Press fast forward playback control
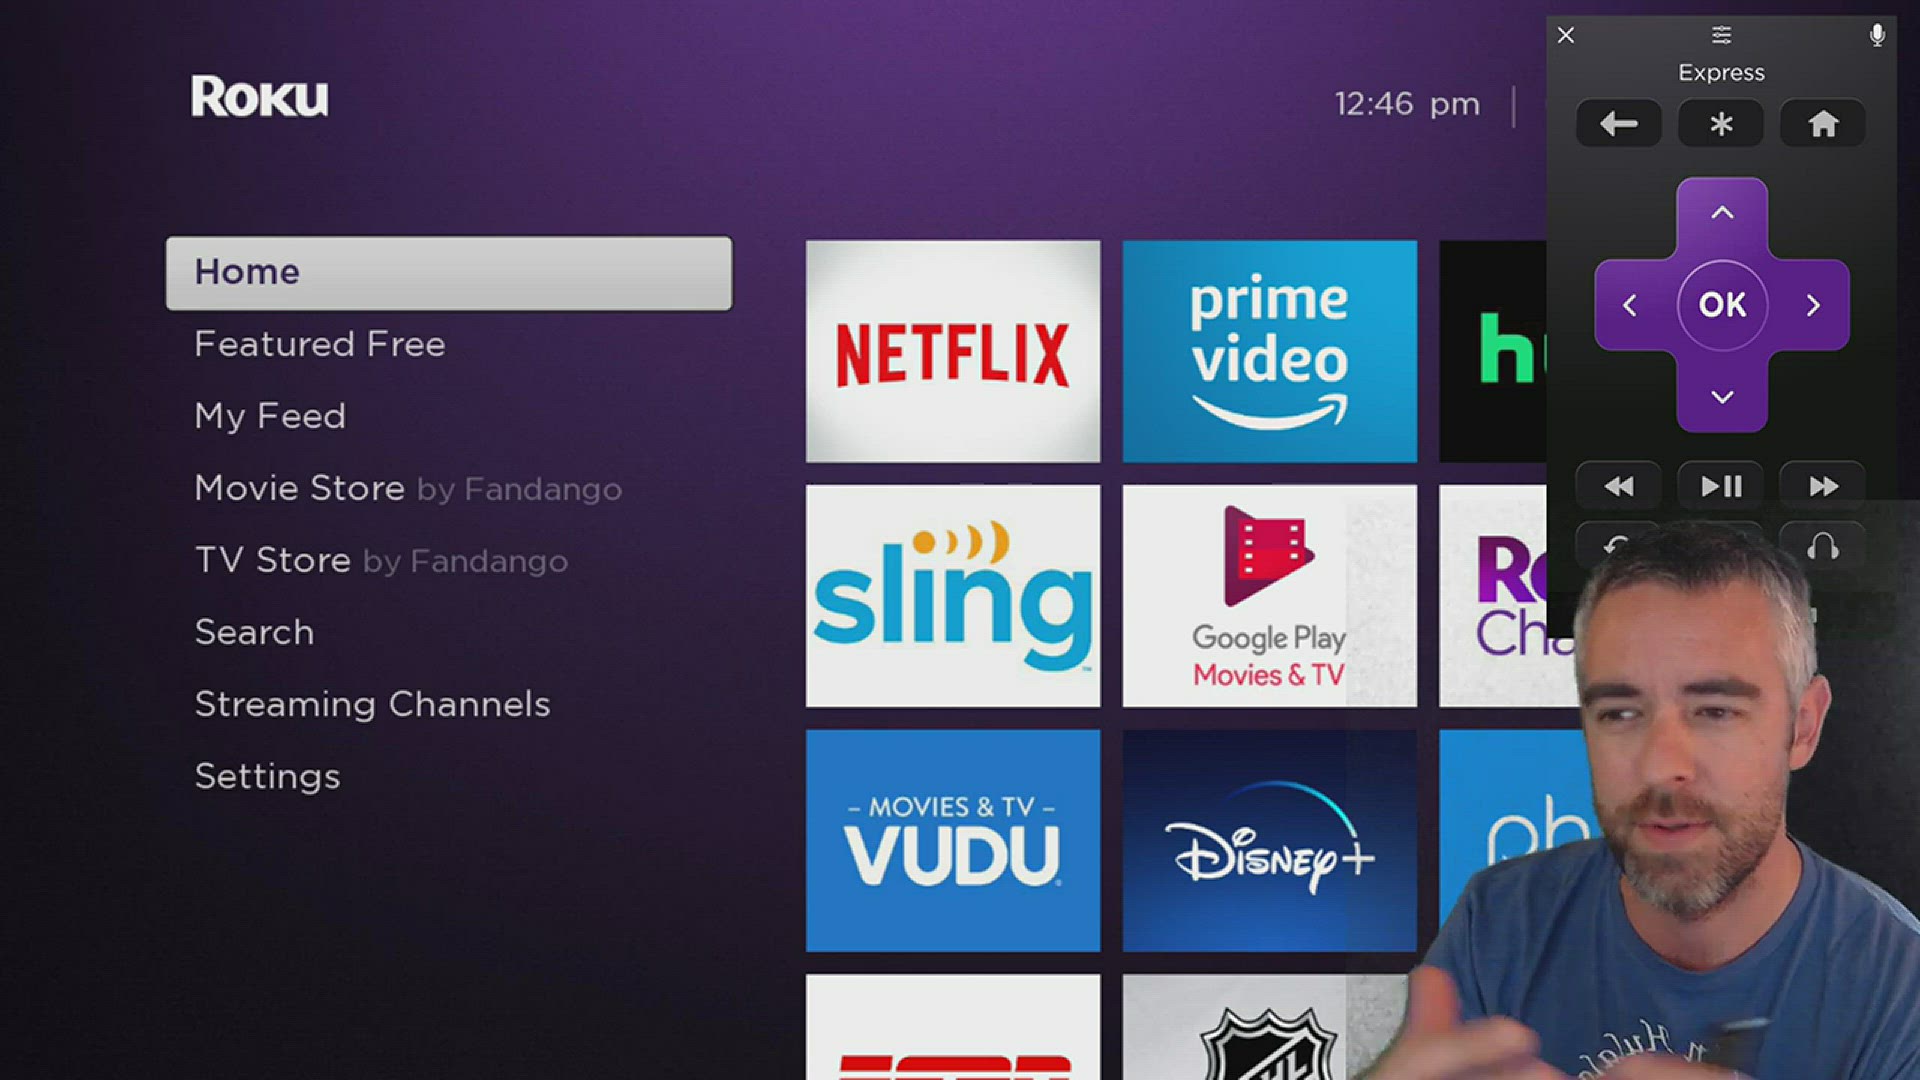This screenshot has width=1920, height=1080. tap(1824, 487)
